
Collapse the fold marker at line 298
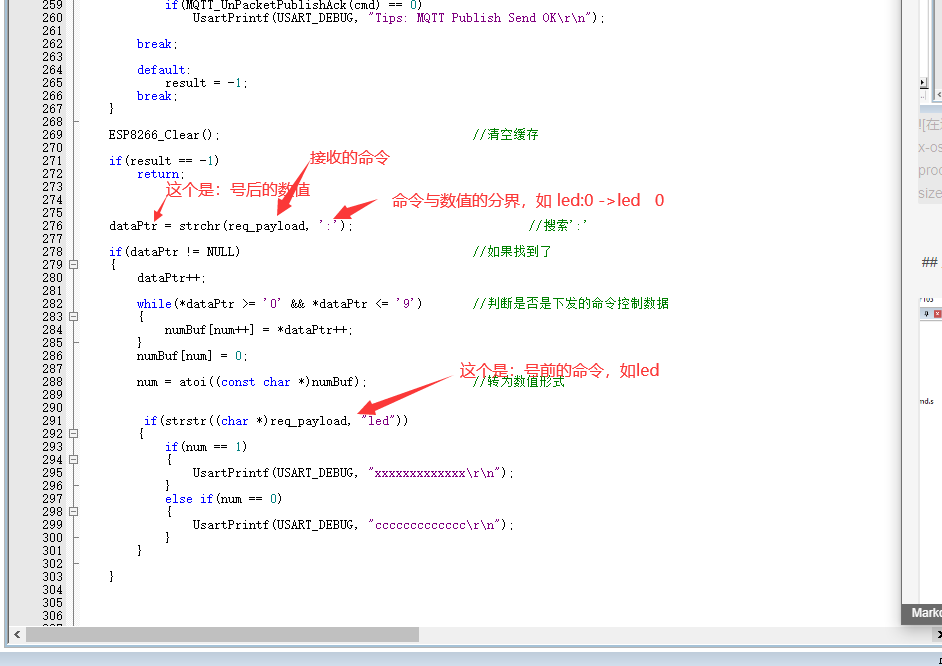point(73,512)
